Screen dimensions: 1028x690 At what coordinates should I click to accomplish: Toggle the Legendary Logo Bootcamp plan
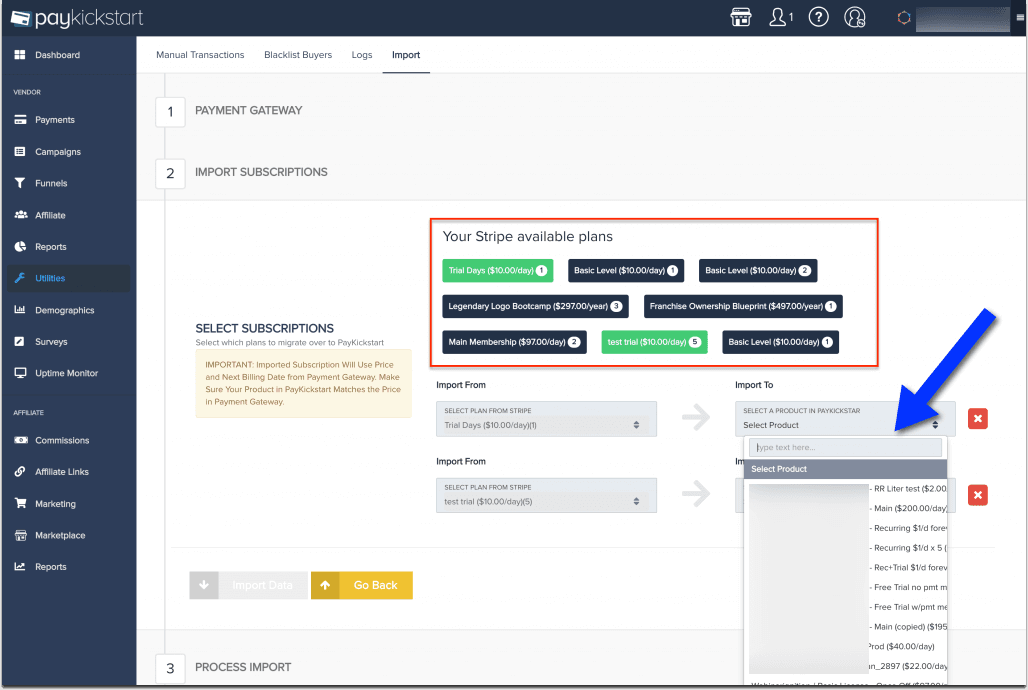[535, 306]
